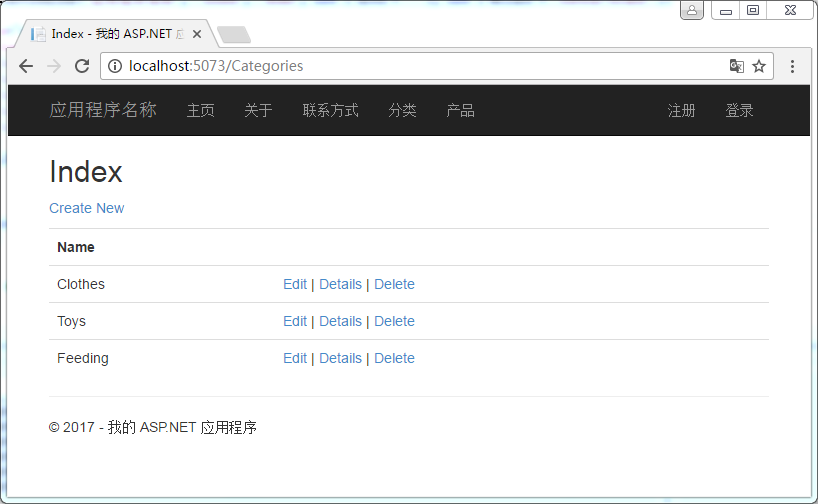
Task: Edit the Clothes category
Action: pyautogui.click(x=295, y=284)
